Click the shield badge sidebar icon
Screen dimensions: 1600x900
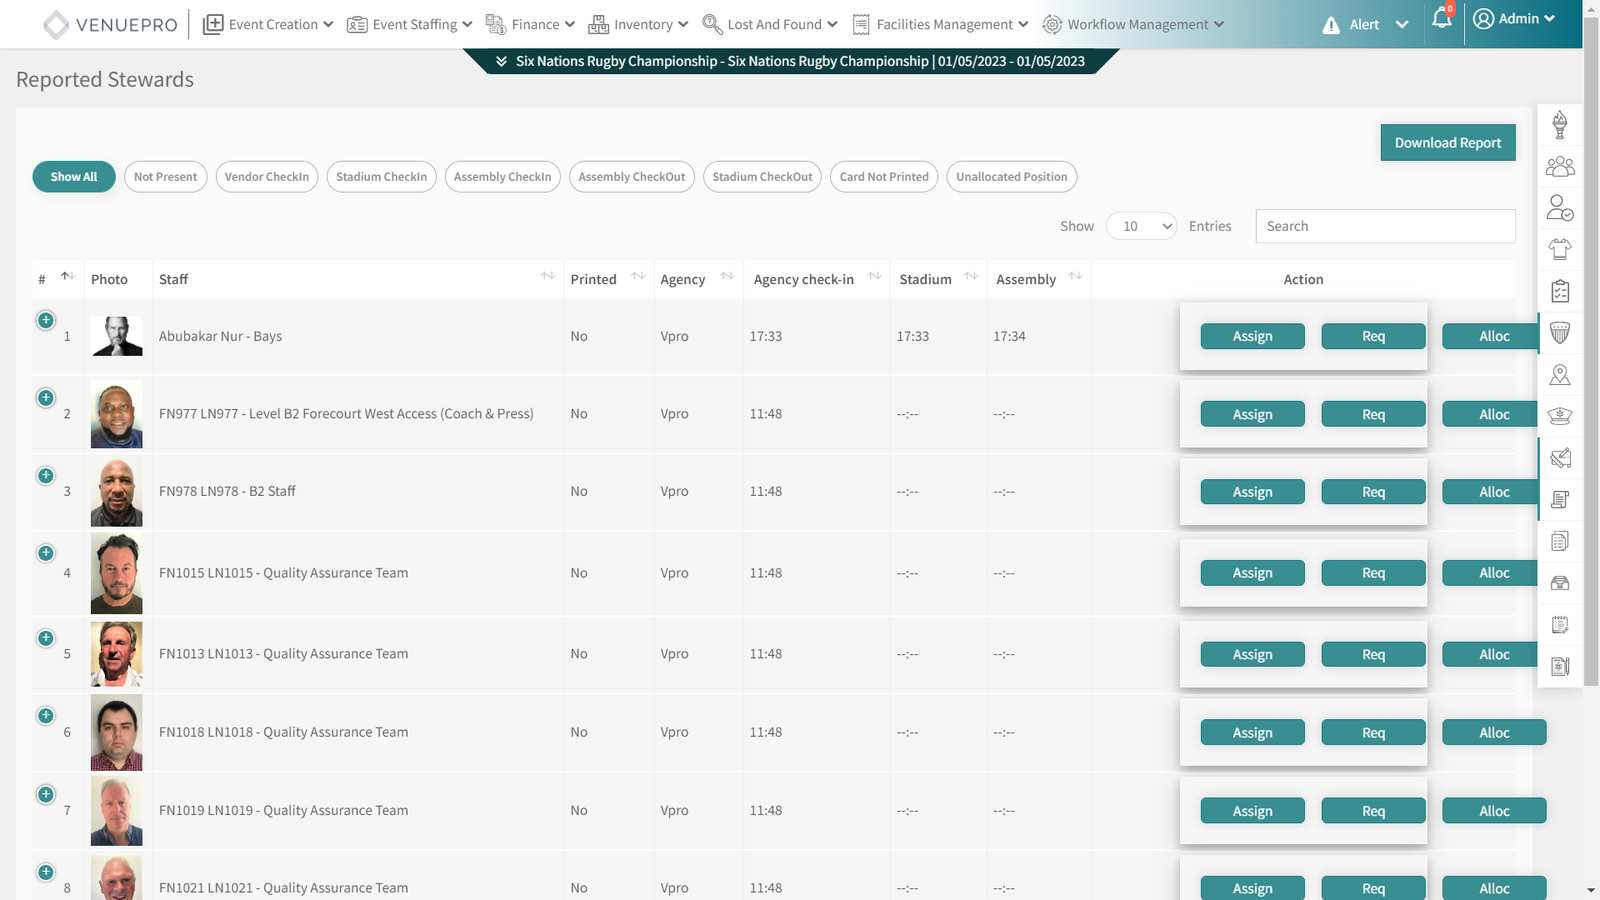coord(1559,333)
